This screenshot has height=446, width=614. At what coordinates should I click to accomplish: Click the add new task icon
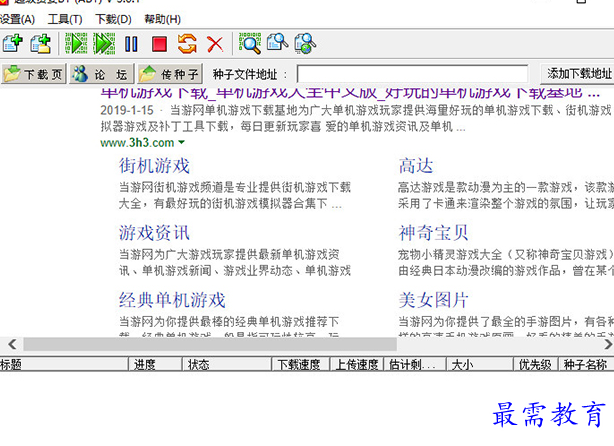(x=13, y=43)
